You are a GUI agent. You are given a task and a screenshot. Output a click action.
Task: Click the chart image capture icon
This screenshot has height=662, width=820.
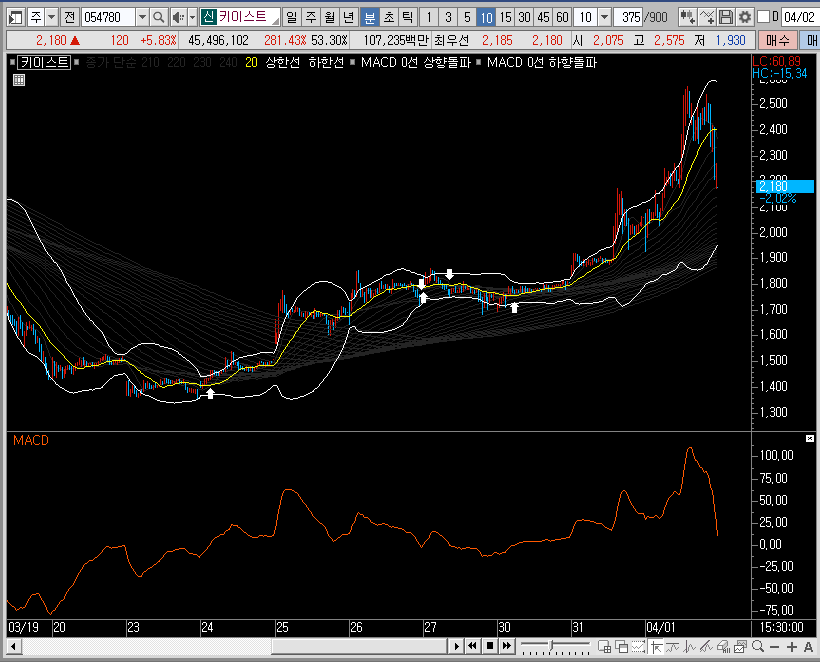click(740, 647)
